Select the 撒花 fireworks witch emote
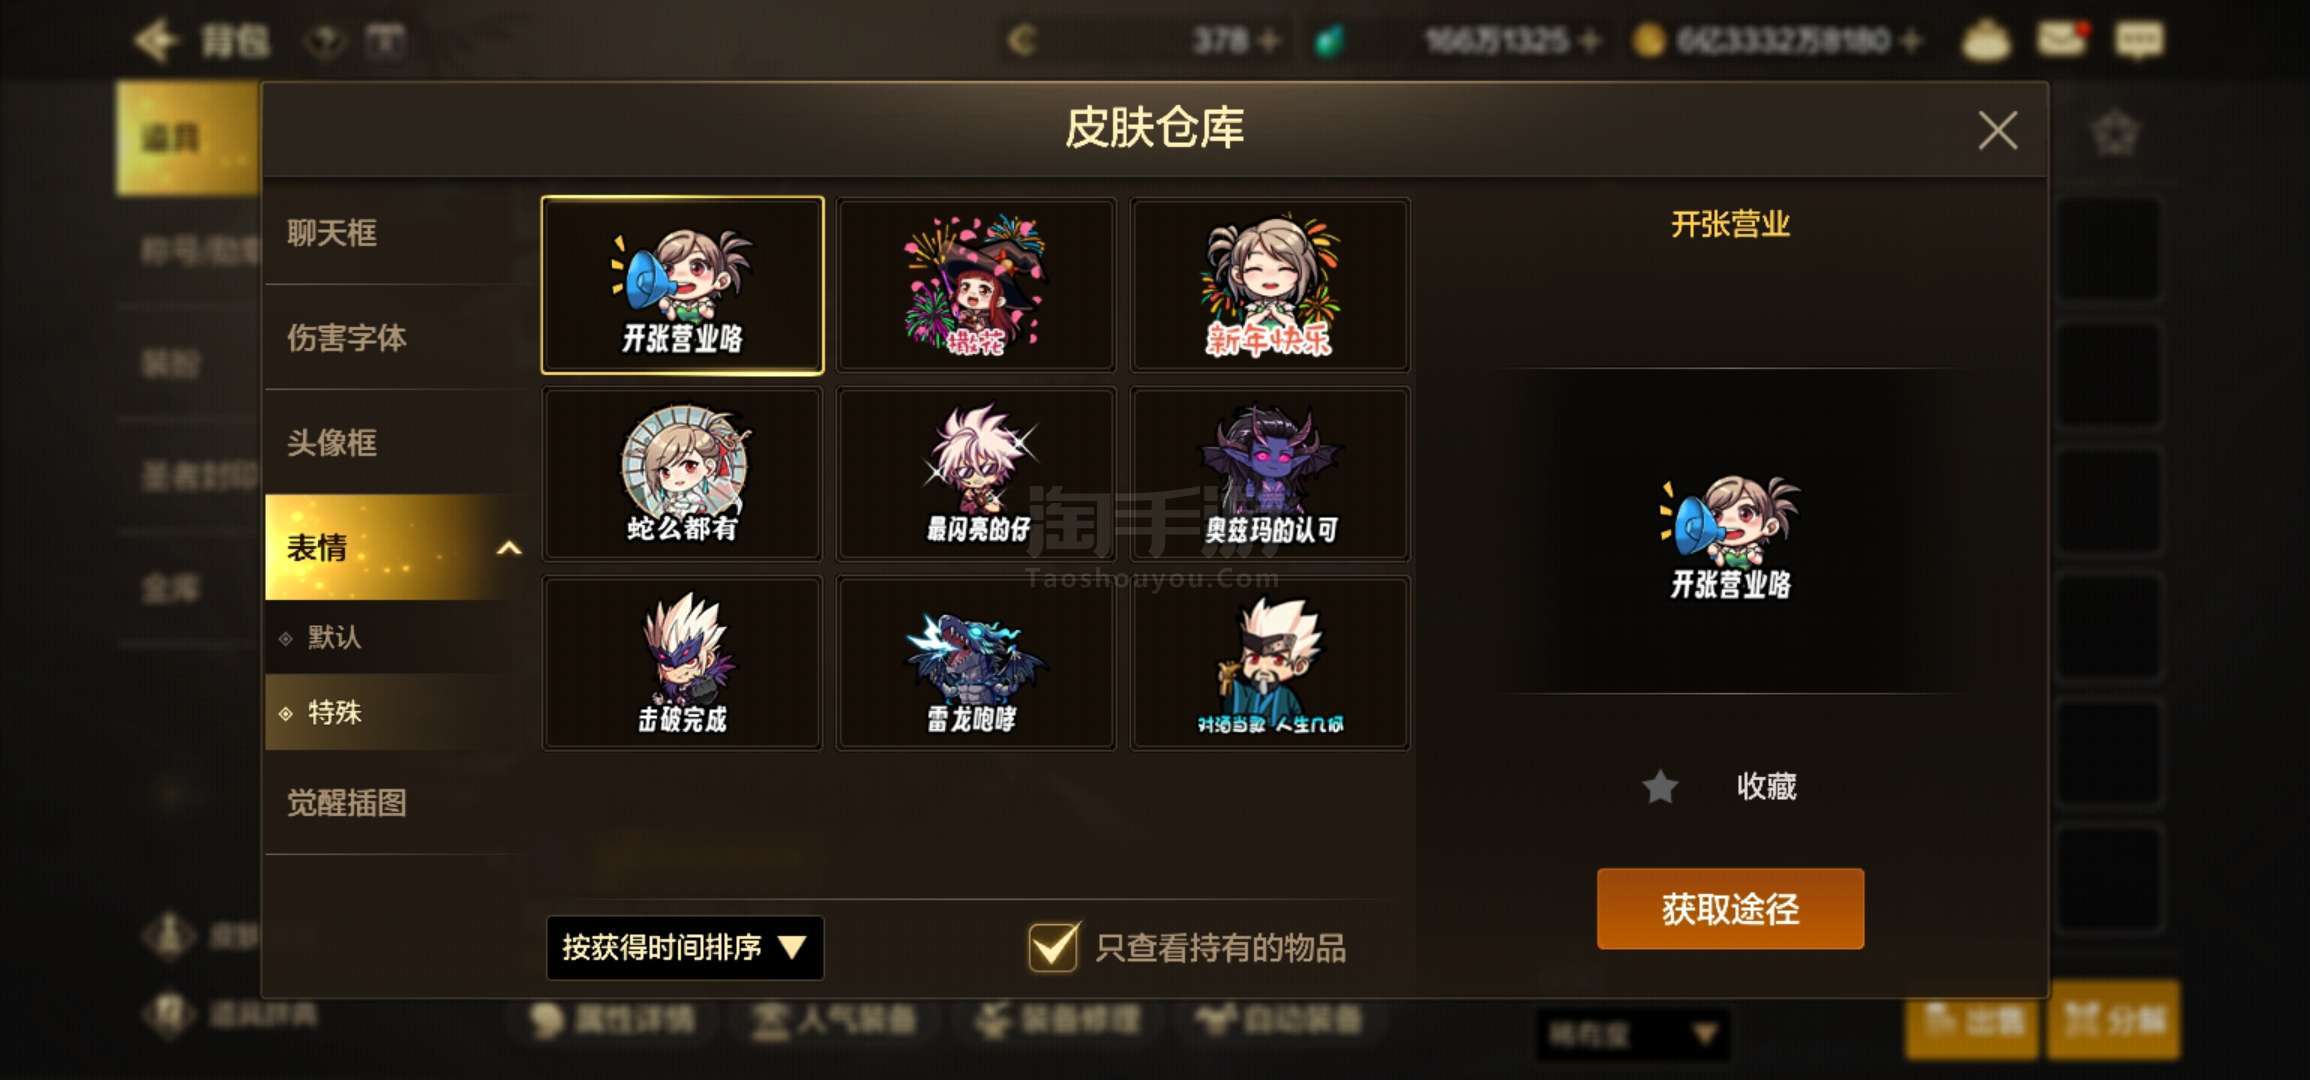This screenshot has width=2310, height=1080. (x=976, y=286)
